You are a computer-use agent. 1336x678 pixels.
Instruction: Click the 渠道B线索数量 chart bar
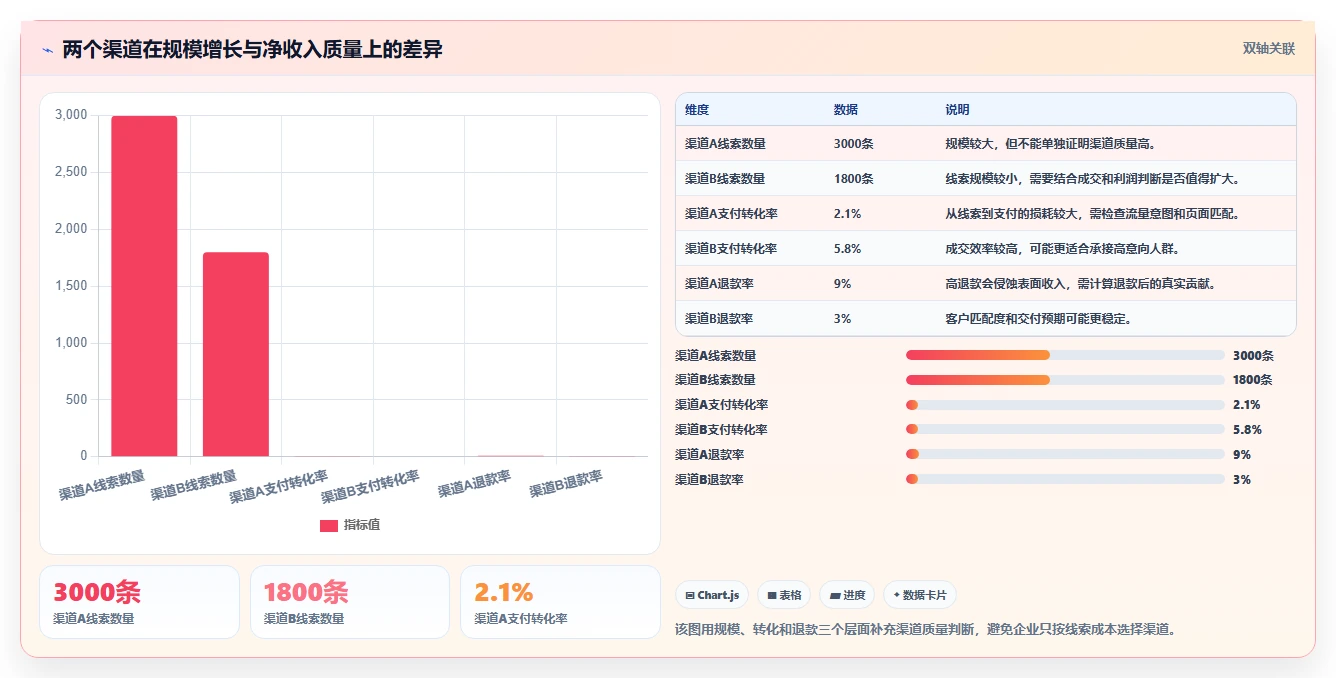tap(236, 354)
